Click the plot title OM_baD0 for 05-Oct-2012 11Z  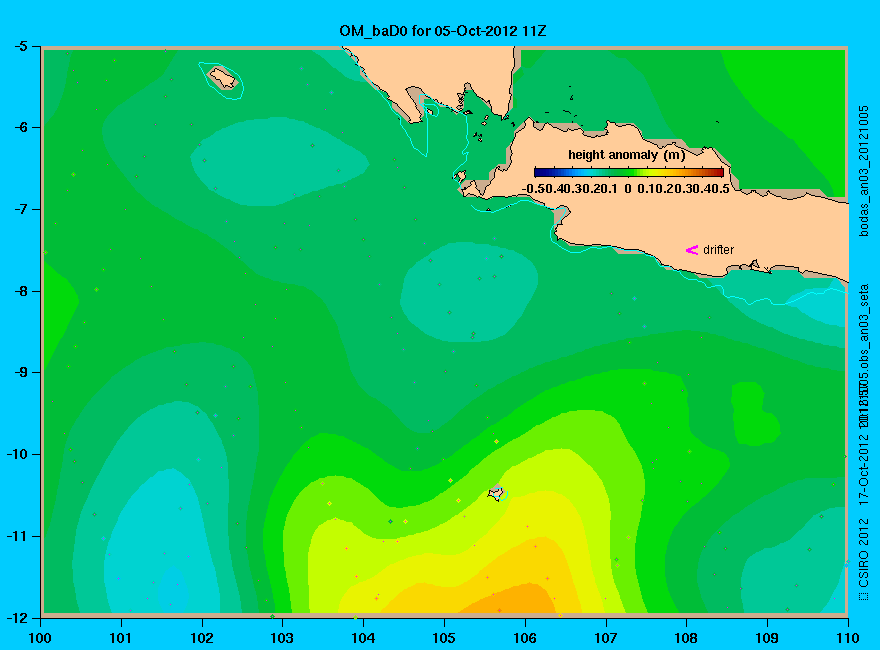pos(442,30)
